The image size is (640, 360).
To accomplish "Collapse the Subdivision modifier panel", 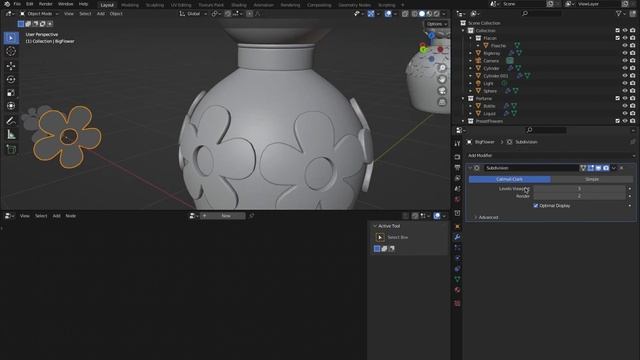I will click(470, 168).
